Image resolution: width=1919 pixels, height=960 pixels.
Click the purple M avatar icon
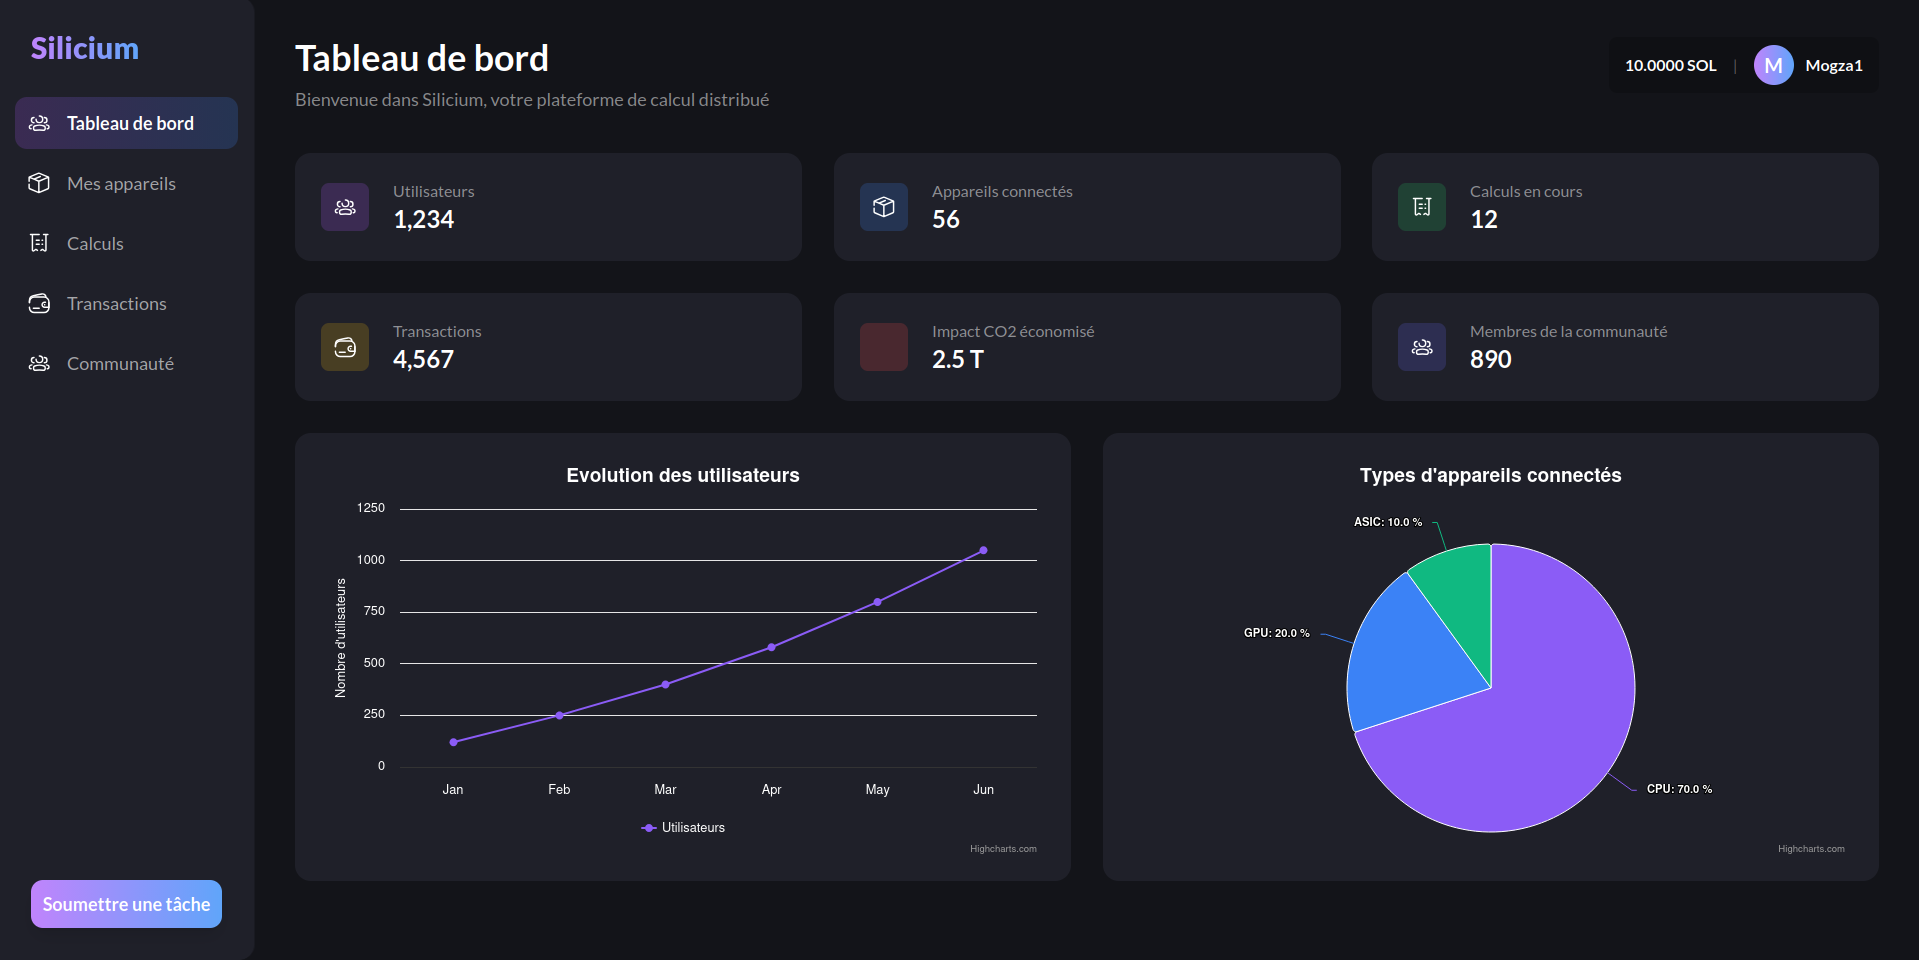click(1773, 65)
